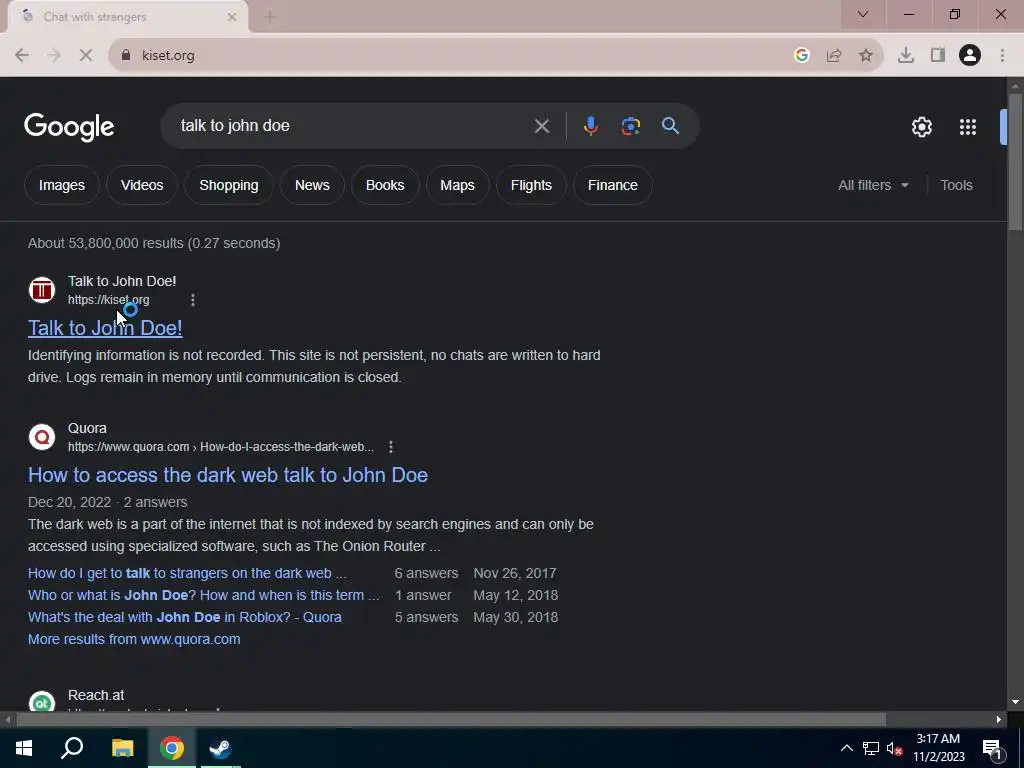Screen dimensions: 1024x768
Task: Open More results from www.quora.com
Action: [x=134, y=639]
